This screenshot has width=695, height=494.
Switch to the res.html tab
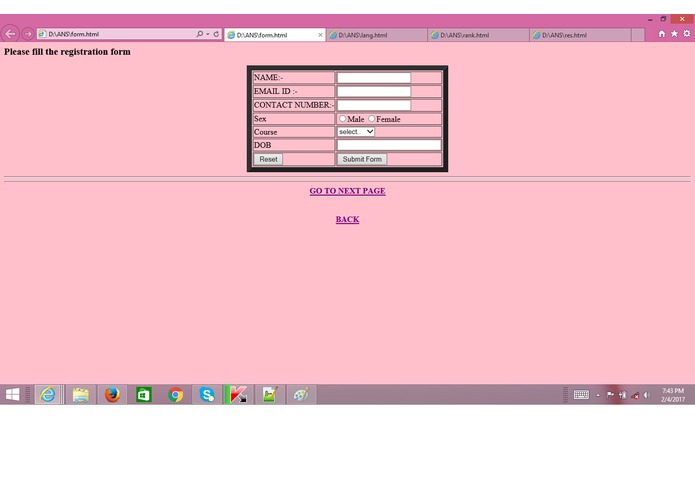pos(580,35)
